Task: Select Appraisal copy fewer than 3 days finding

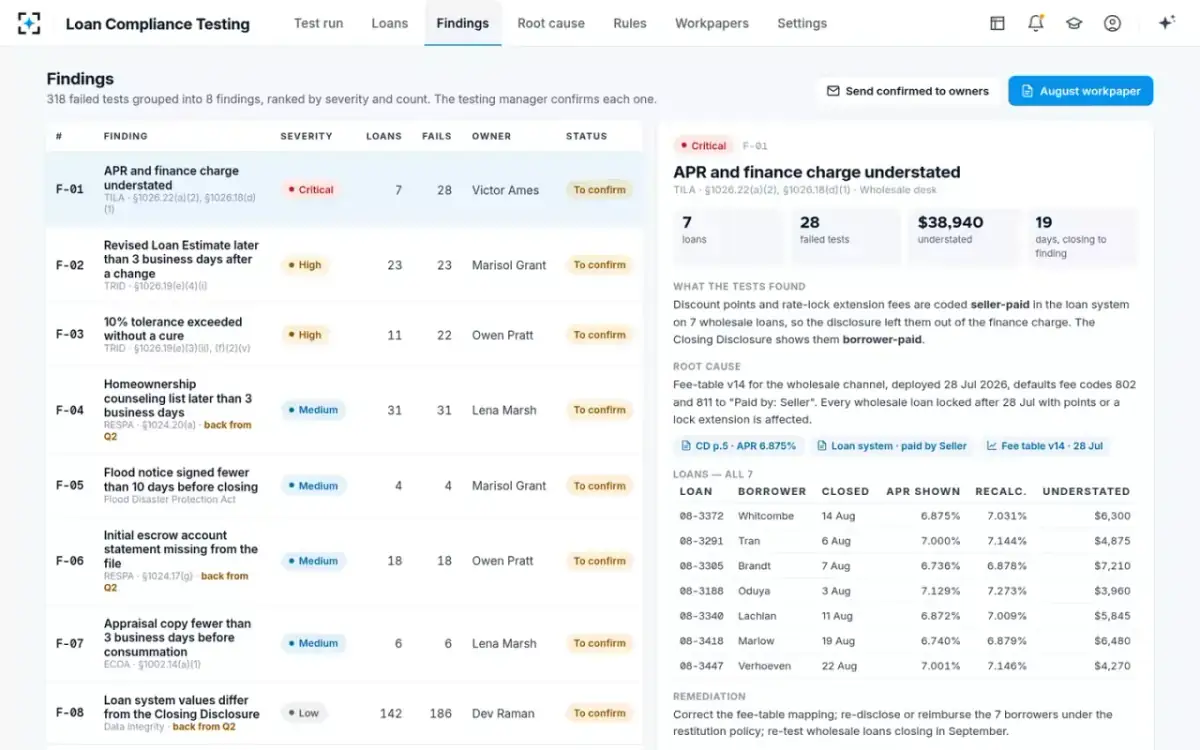Action: (x=344, y=643)
